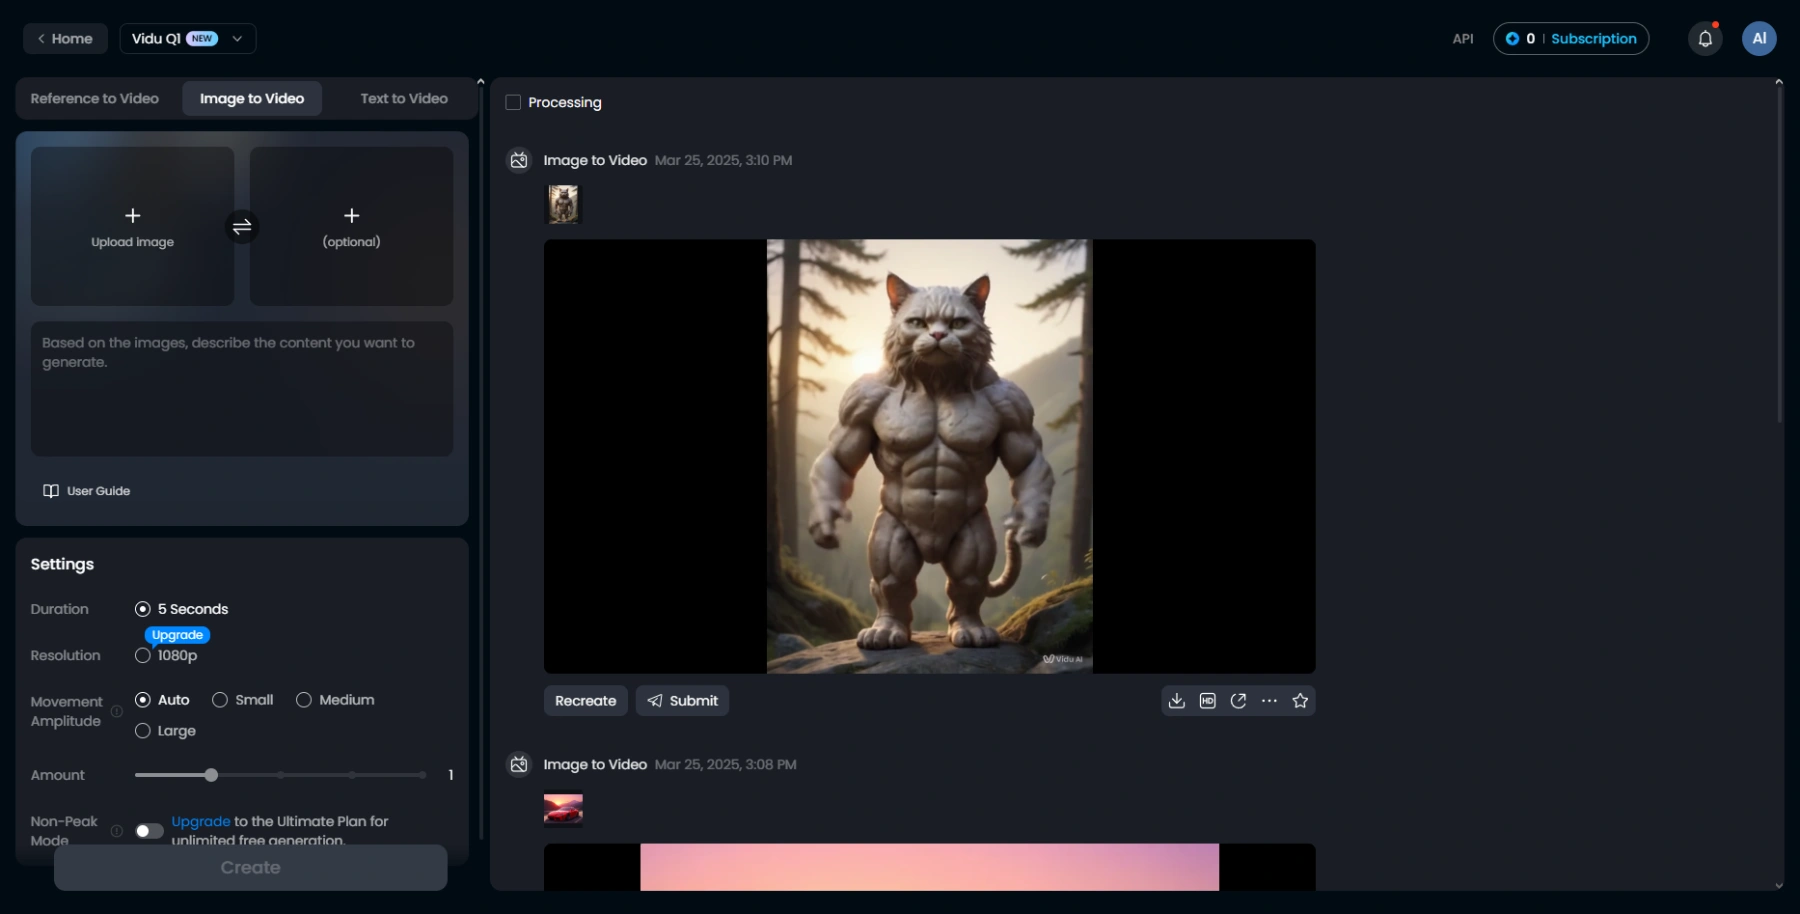
Task: Check the Processing filter checkbox
Action: coord(513,102)
